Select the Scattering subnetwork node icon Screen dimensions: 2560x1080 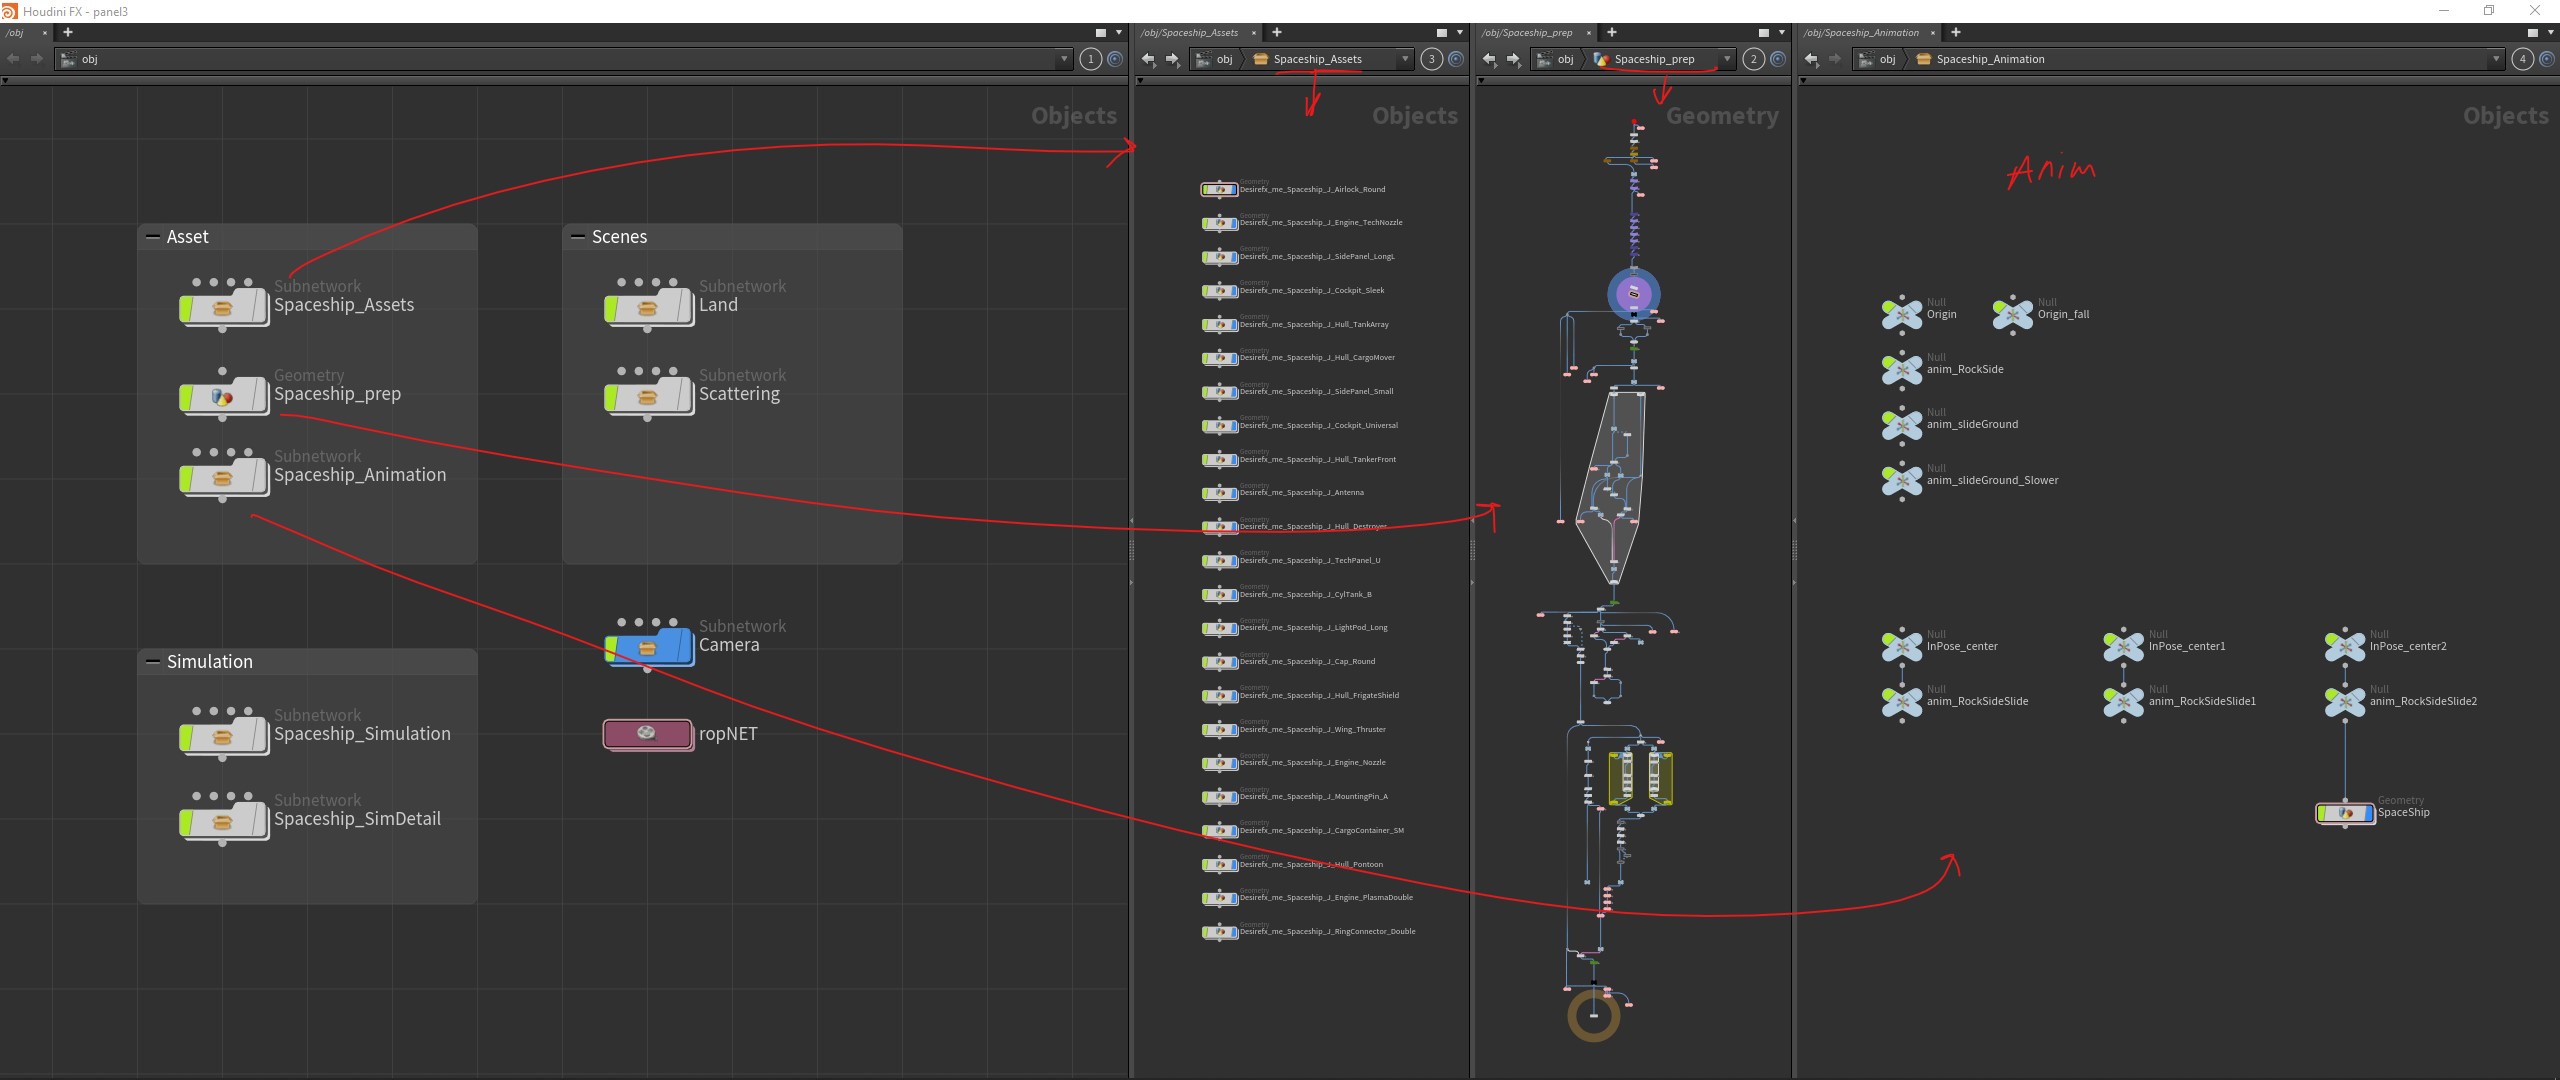650,397
